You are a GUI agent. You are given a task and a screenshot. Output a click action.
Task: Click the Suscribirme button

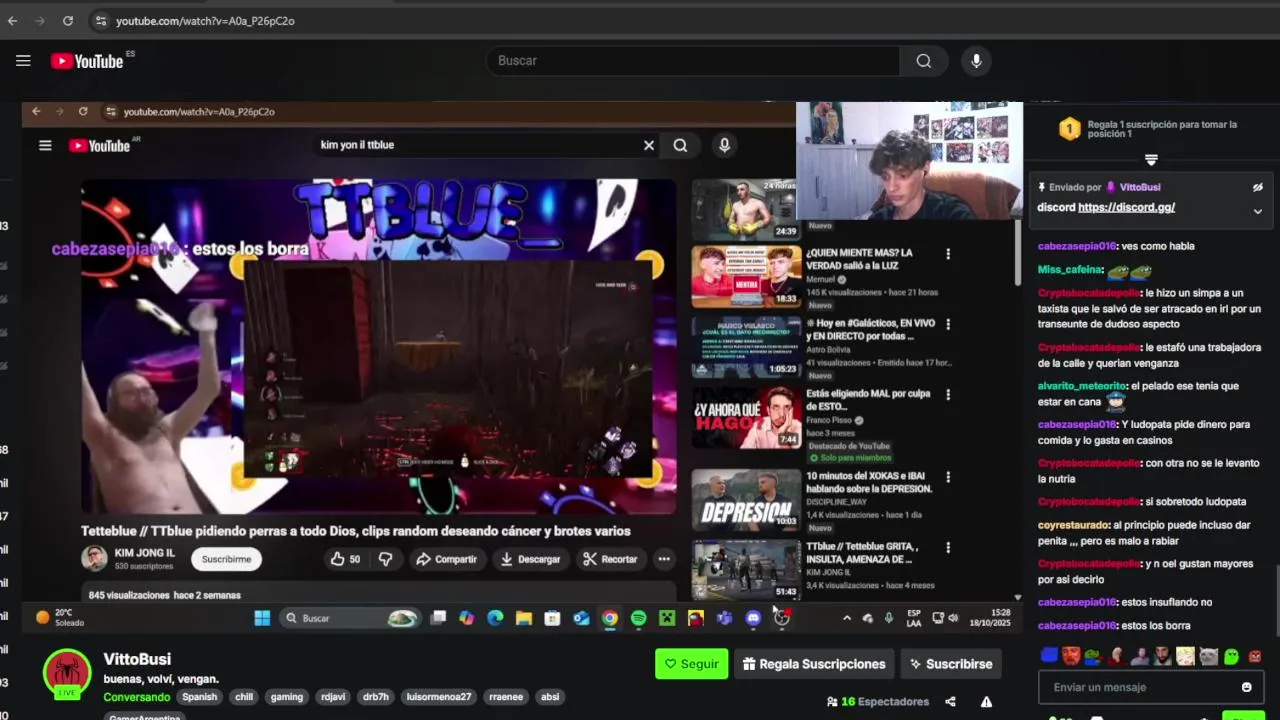[226, 559]
